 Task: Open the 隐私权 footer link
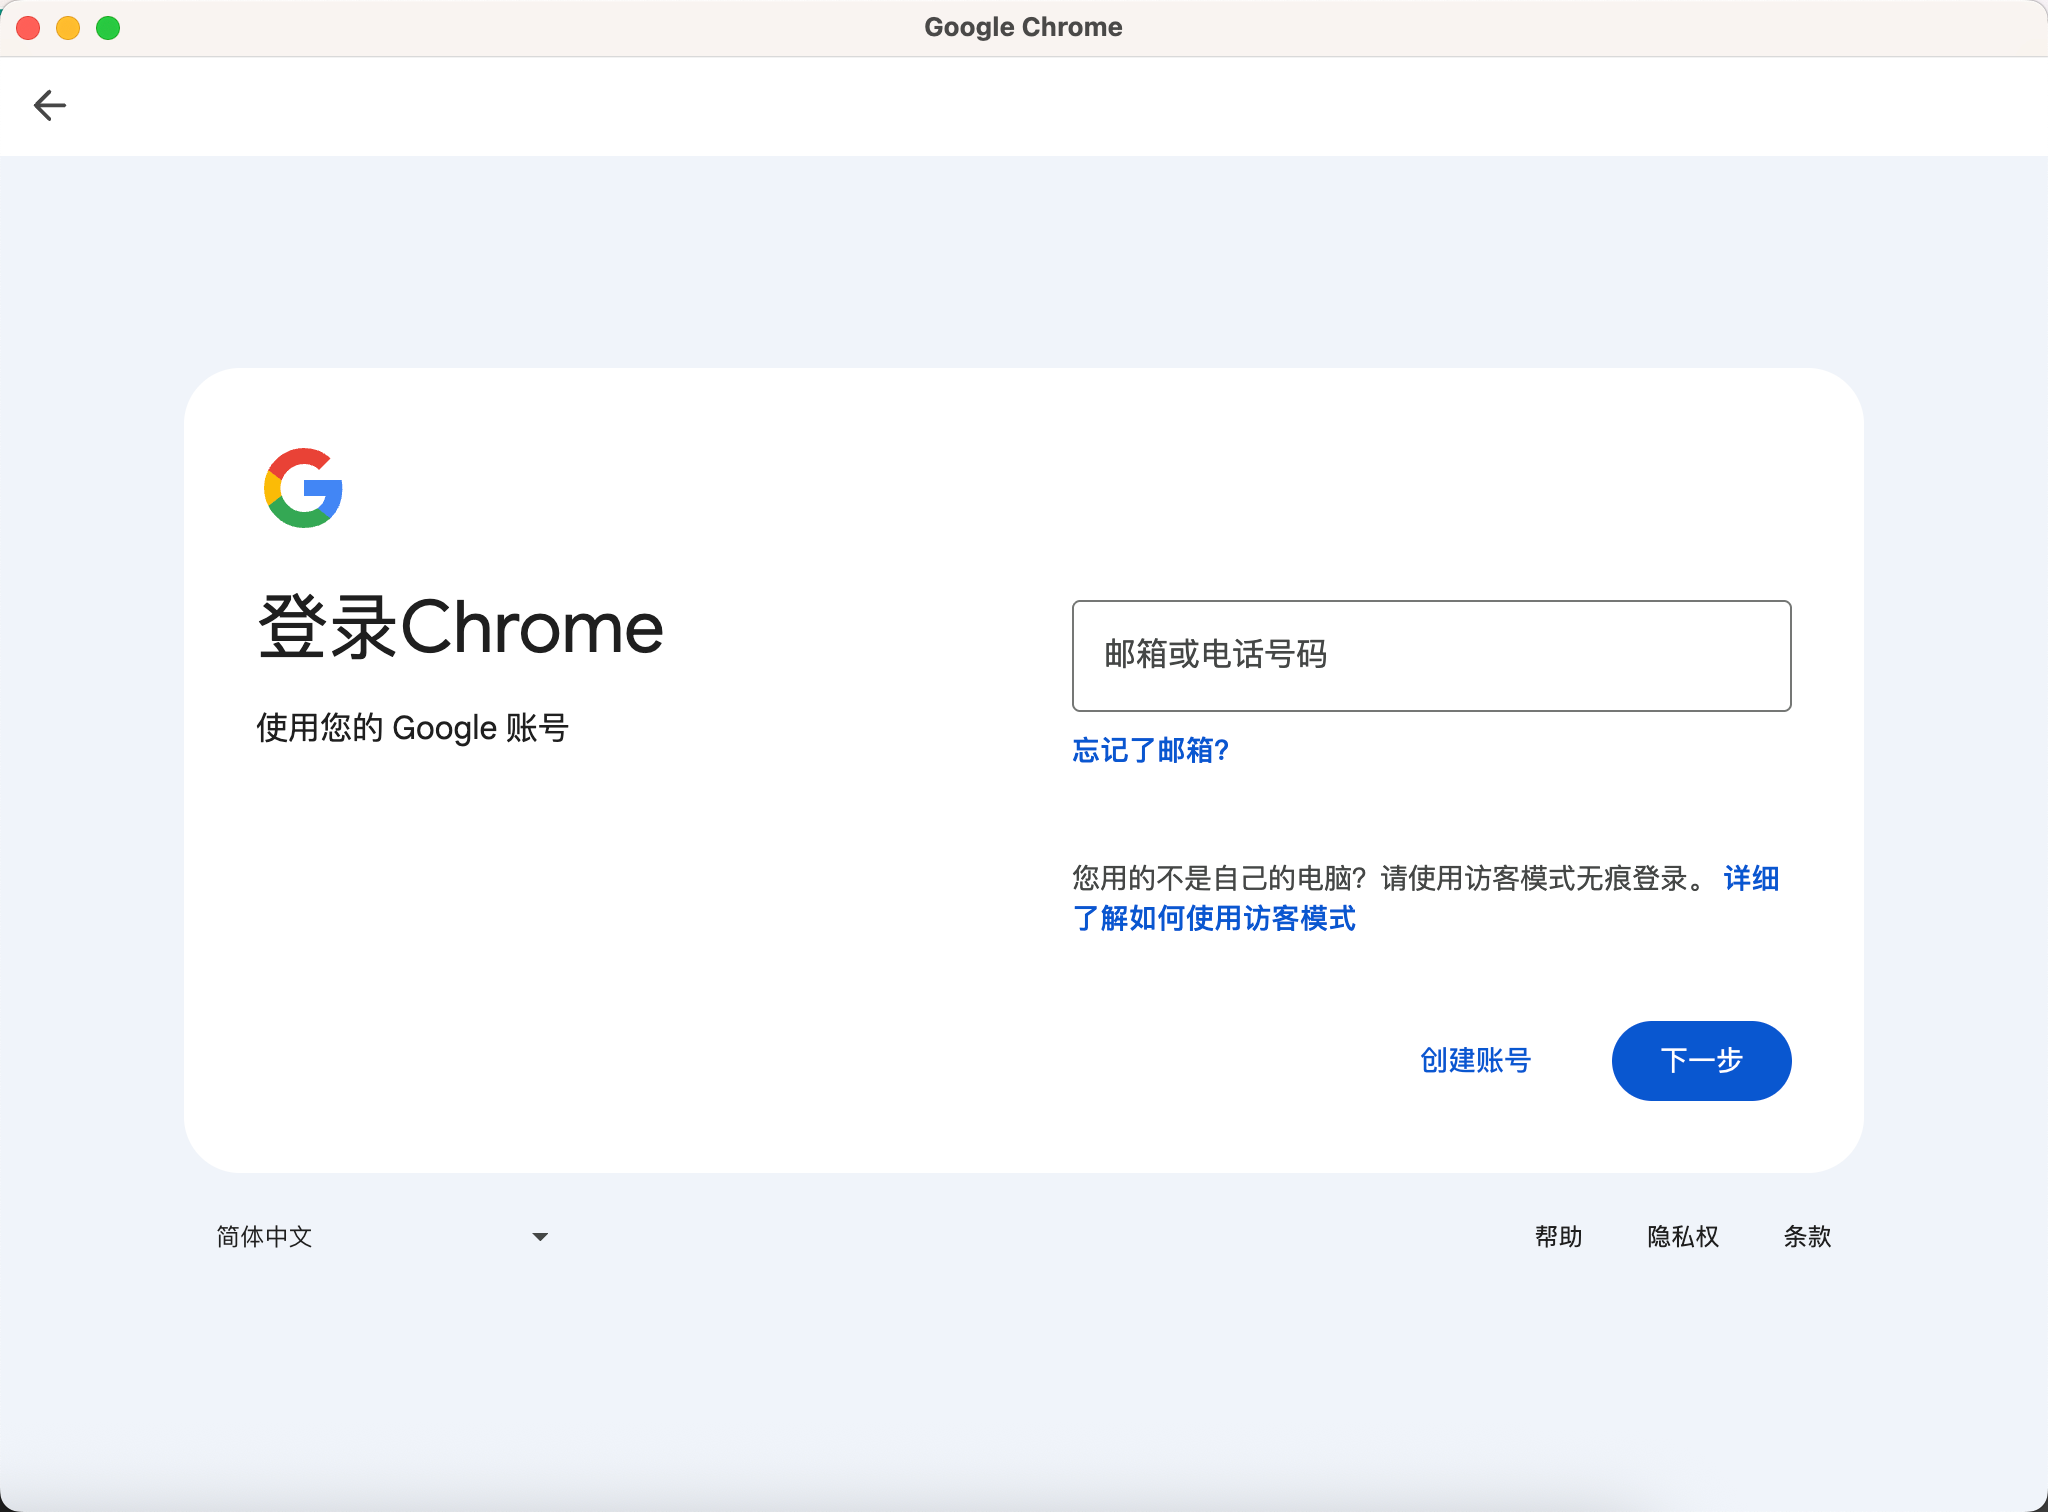coord(1683,1237)
